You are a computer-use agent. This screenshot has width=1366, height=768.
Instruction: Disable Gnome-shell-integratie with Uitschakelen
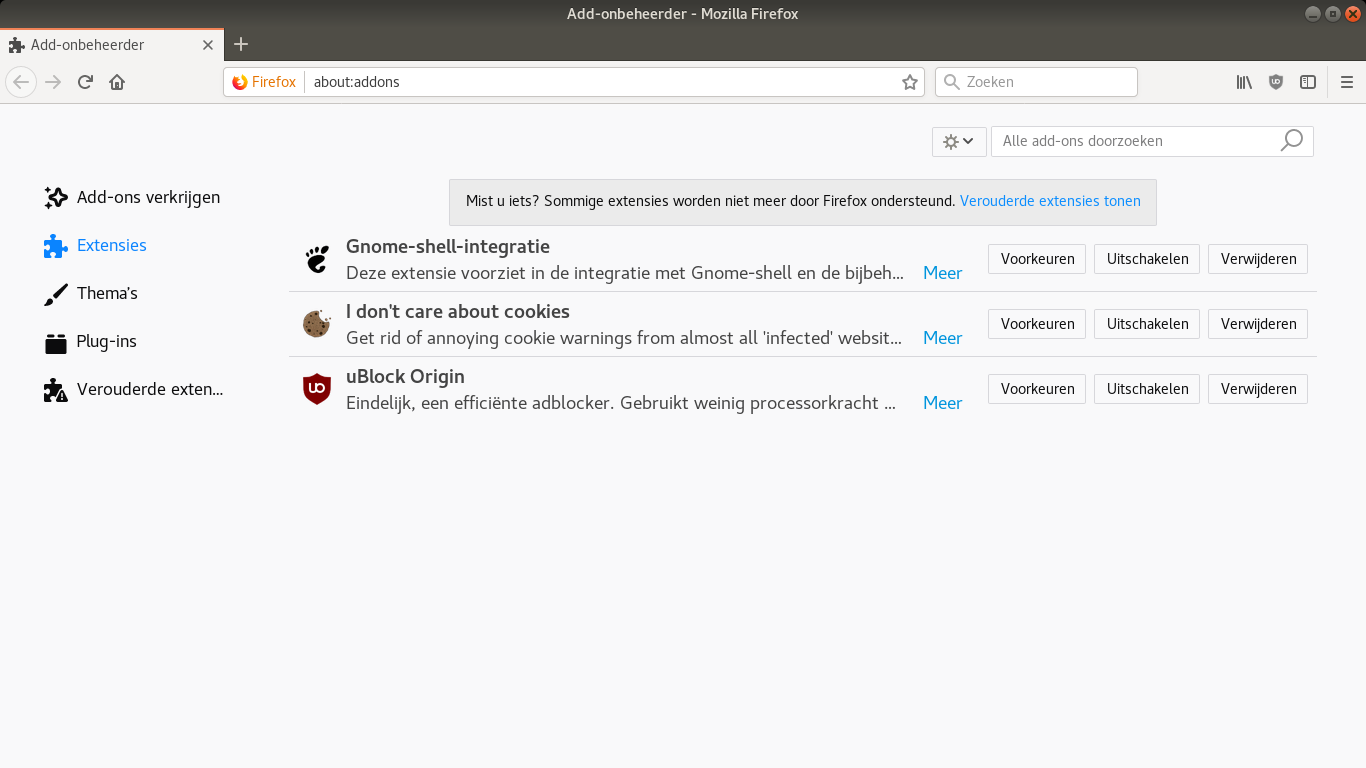(1147, 259)
